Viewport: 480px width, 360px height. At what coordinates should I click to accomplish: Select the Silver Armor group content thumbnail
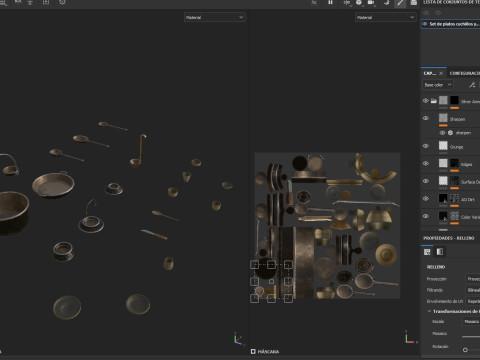point(443,100)
